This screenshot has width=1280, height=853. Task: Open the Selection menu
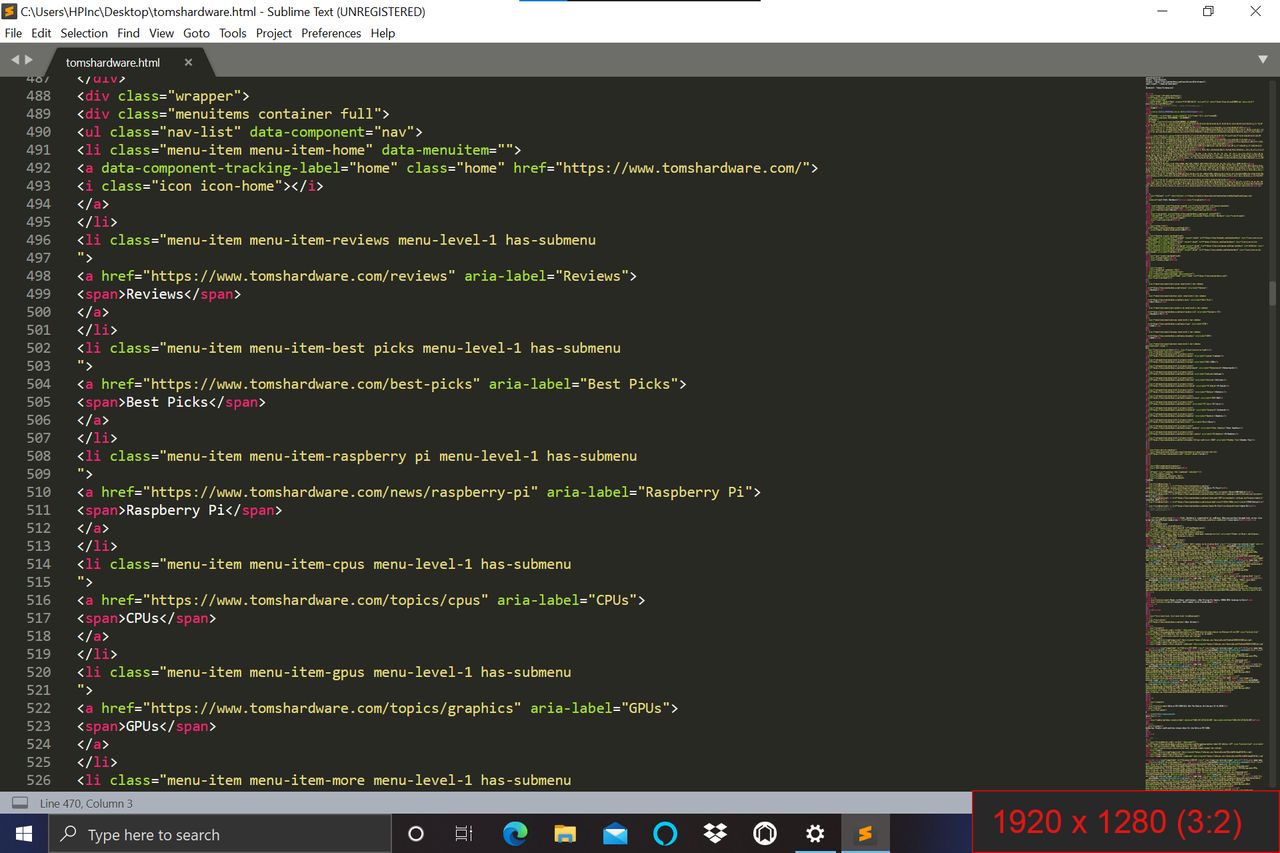click(84, 33)
